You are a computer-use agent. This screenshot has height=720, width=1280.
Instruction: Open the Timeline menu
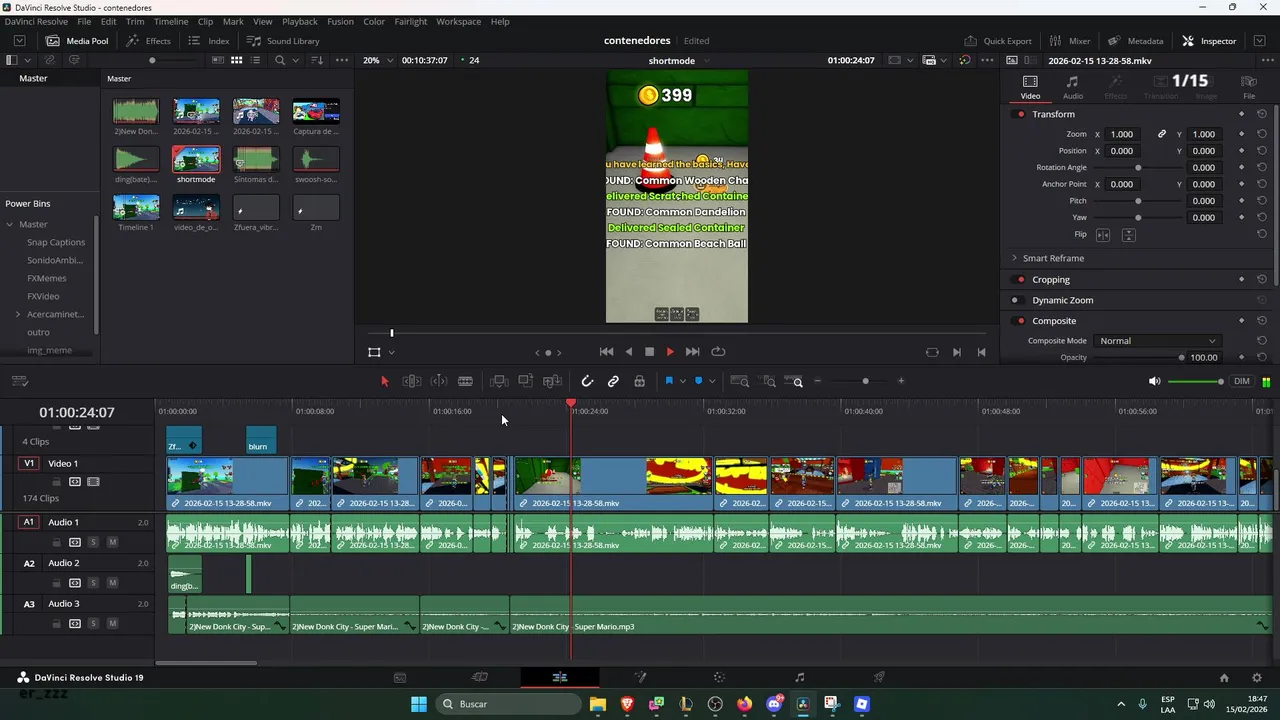pyautogui.click(x=171, y=21)
